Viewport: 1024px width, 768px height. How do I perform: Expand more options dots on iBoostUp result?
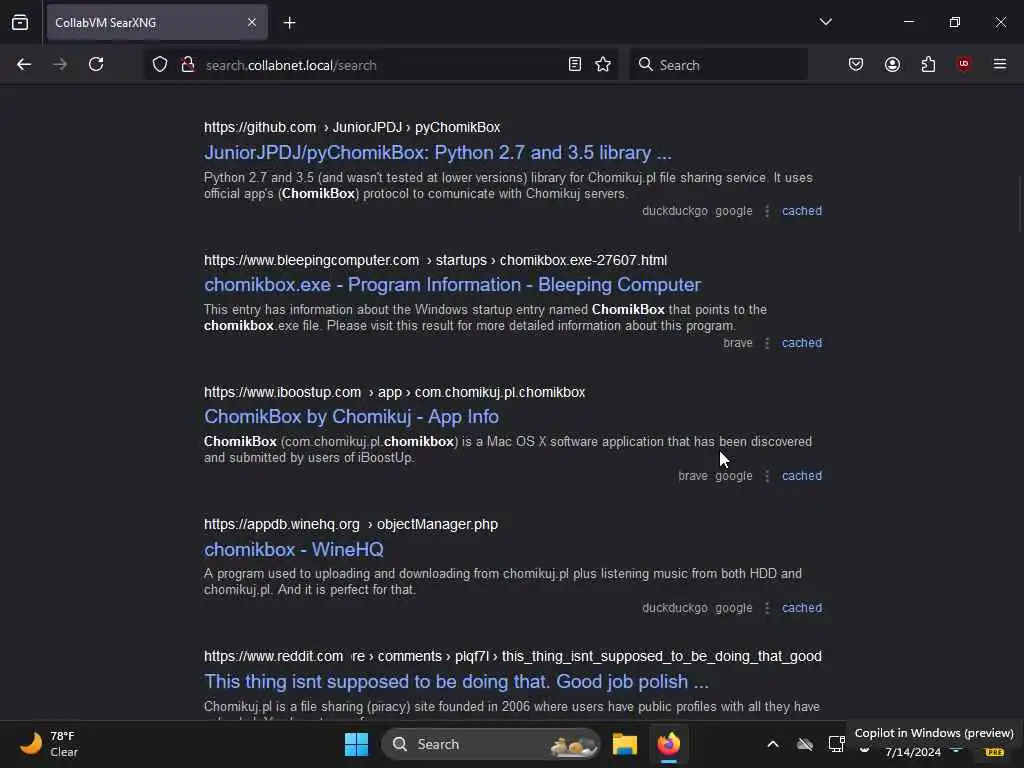coord(767,476)
